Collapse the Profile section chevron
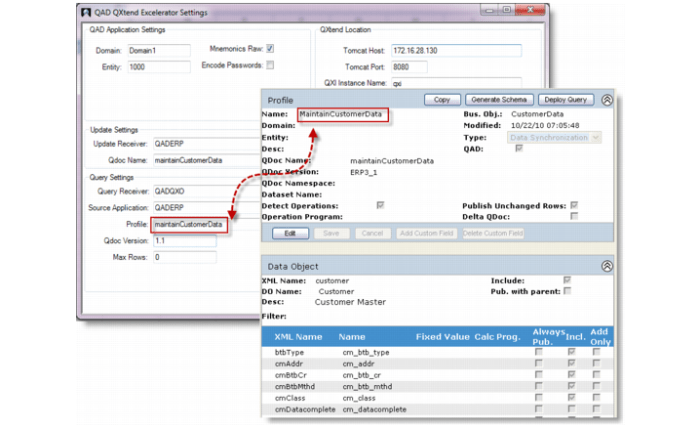This screenshot has width=700, height=428. pyautogui.click(x=607, y=100)
